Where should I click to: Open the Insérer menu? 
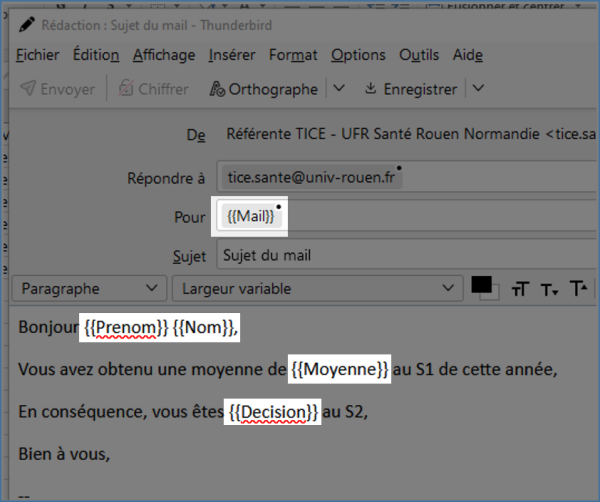click(x=232, y=55)
